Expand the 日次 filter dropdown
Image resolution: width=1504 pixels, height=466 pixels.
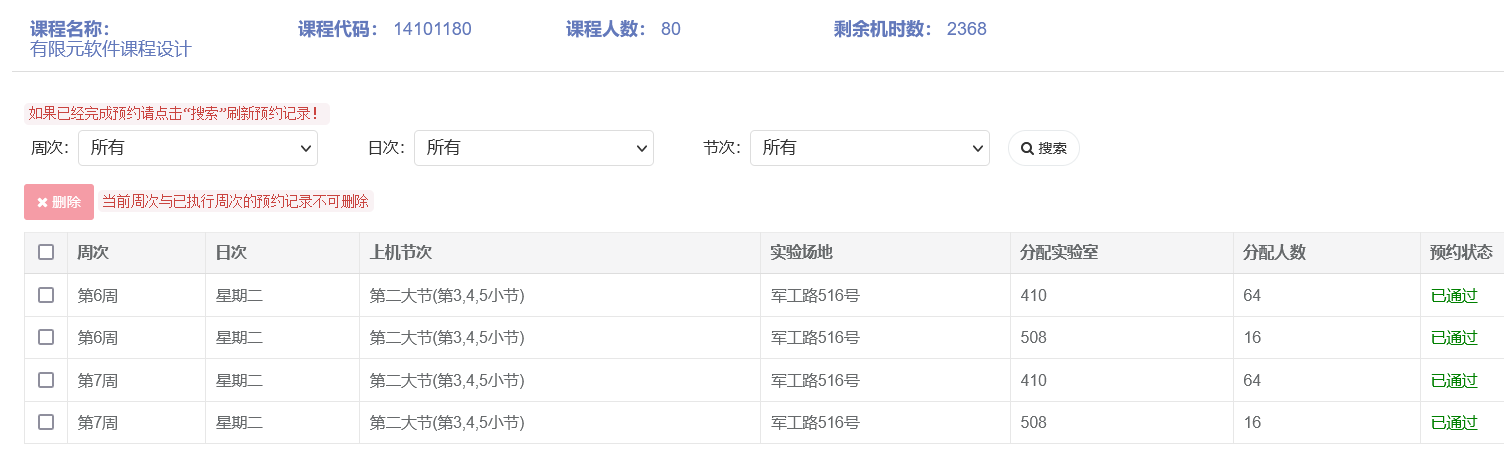534,148
